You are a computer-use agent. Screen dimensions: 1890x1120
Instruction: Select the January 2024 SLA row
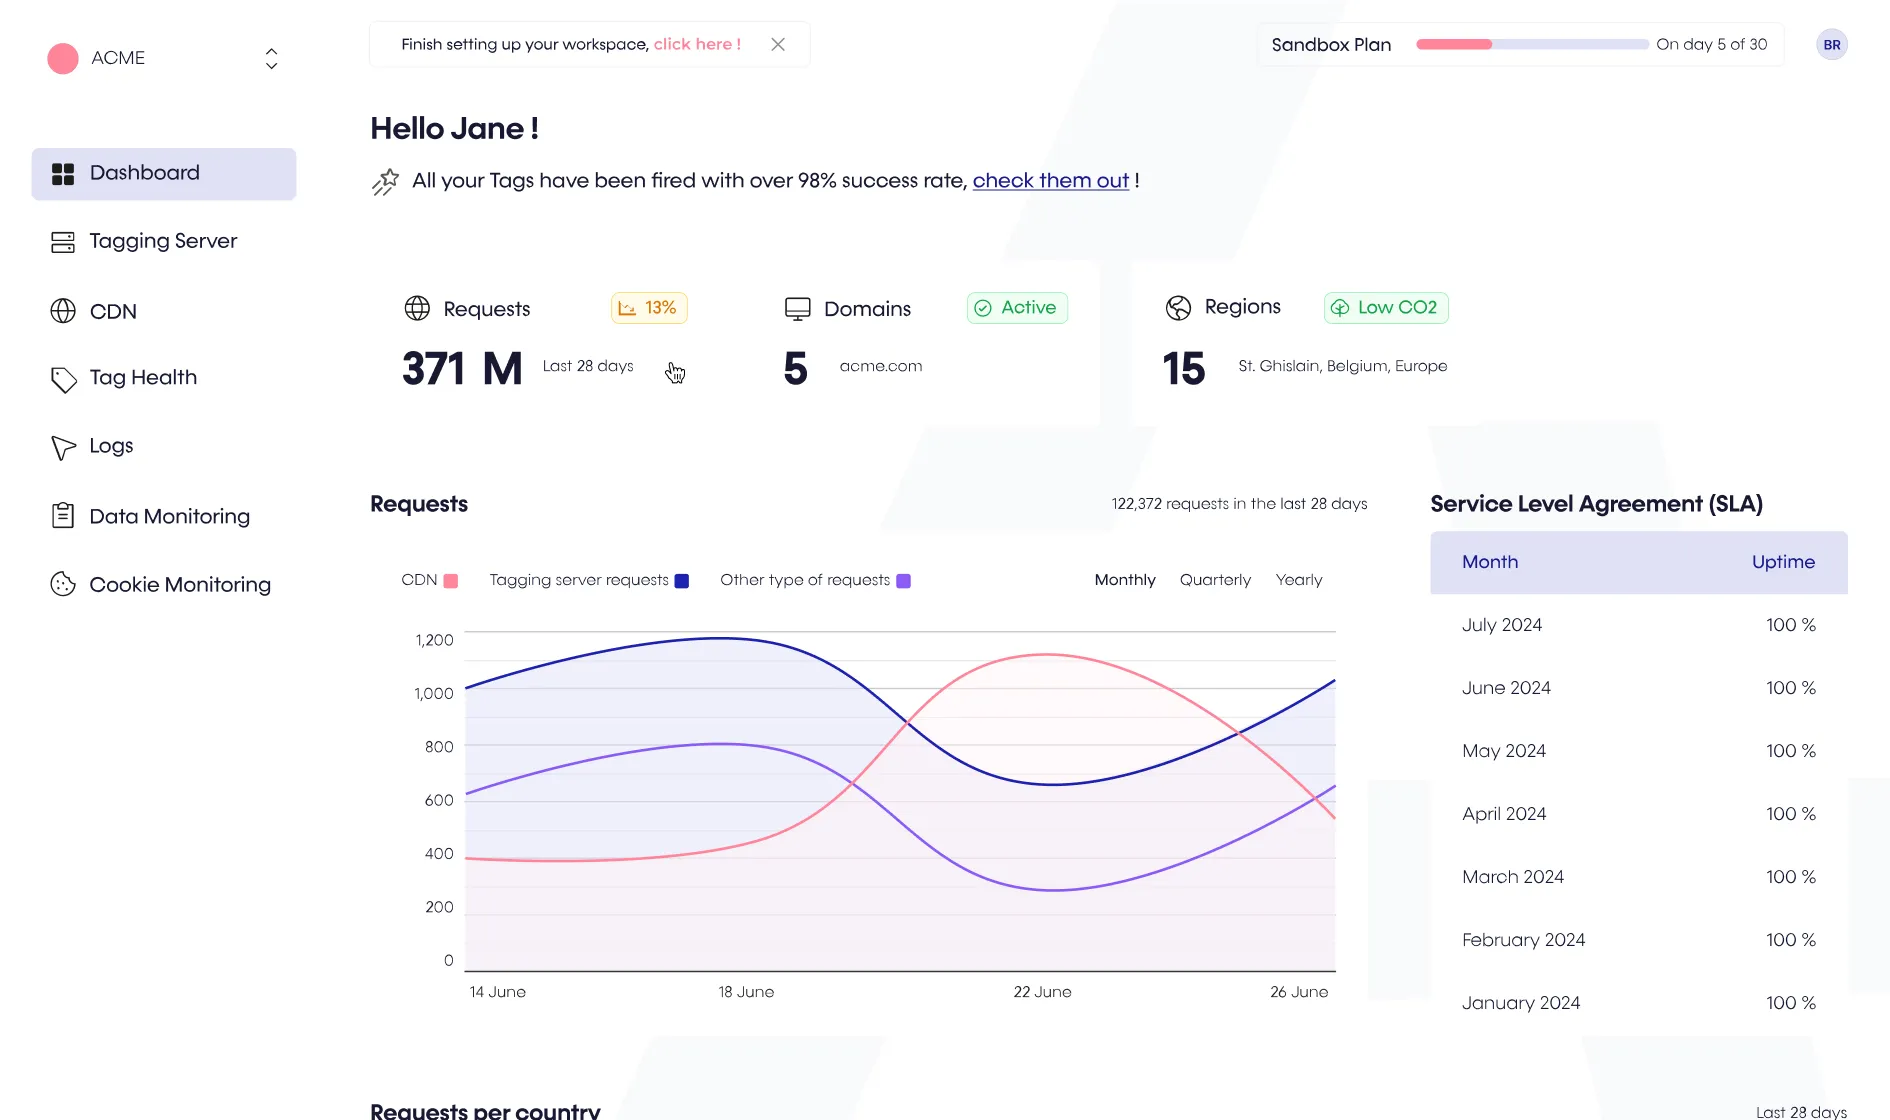point(1638,1003)
